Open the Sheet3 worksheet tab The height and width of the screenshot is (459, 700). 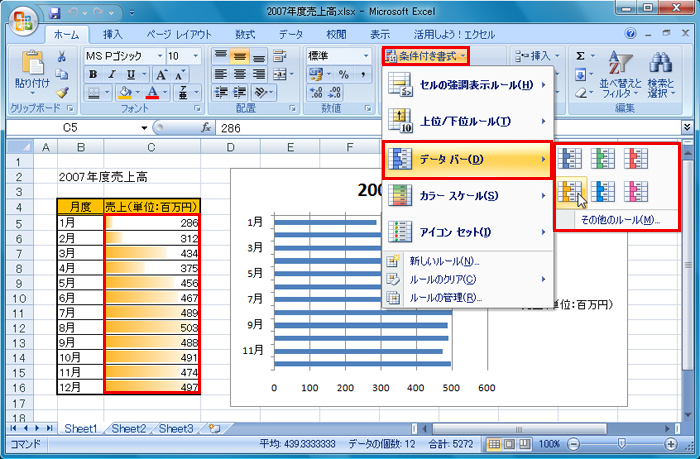tap(176, 429)
